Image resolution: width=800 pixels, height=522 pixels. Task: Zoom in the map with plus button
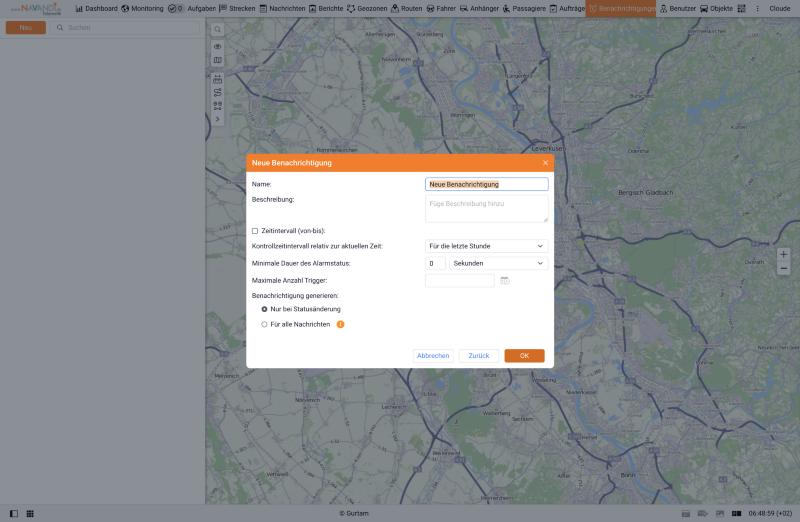click(x=783, y=254)
